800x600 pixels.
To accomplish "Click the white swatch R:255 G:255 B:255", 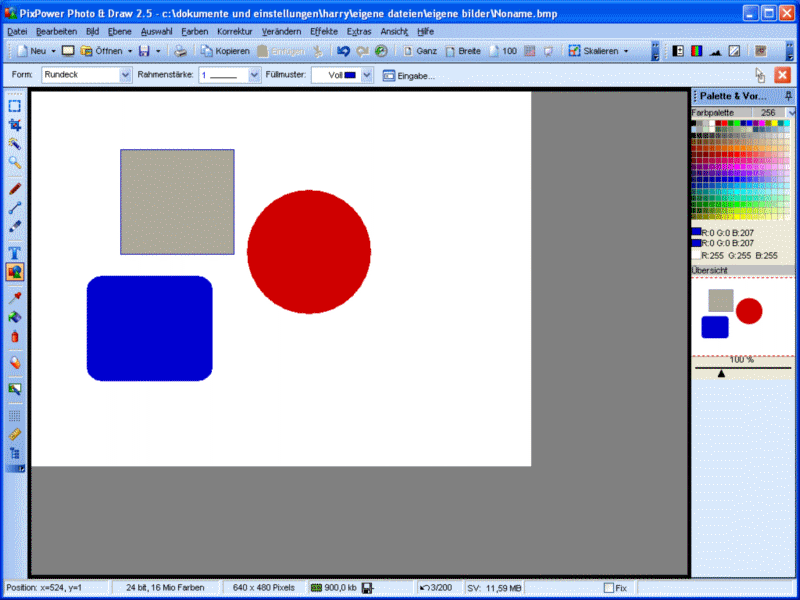I will pyautogui.click(x=696, y=255).
